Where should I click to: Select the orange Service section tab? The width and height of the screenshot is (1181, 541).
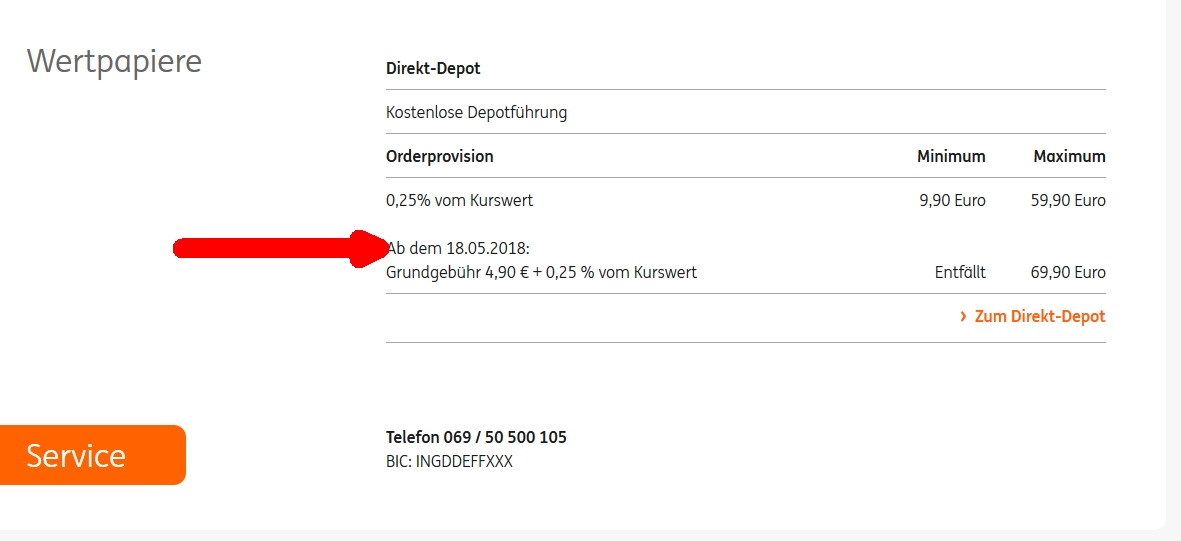coord(92,455)
